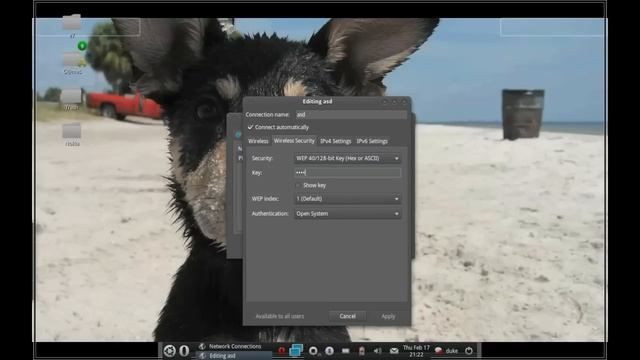Viewport: 640px width, 360px height.
Task: Open the duke user menu in the taskbar
Action: coord(446,351)
